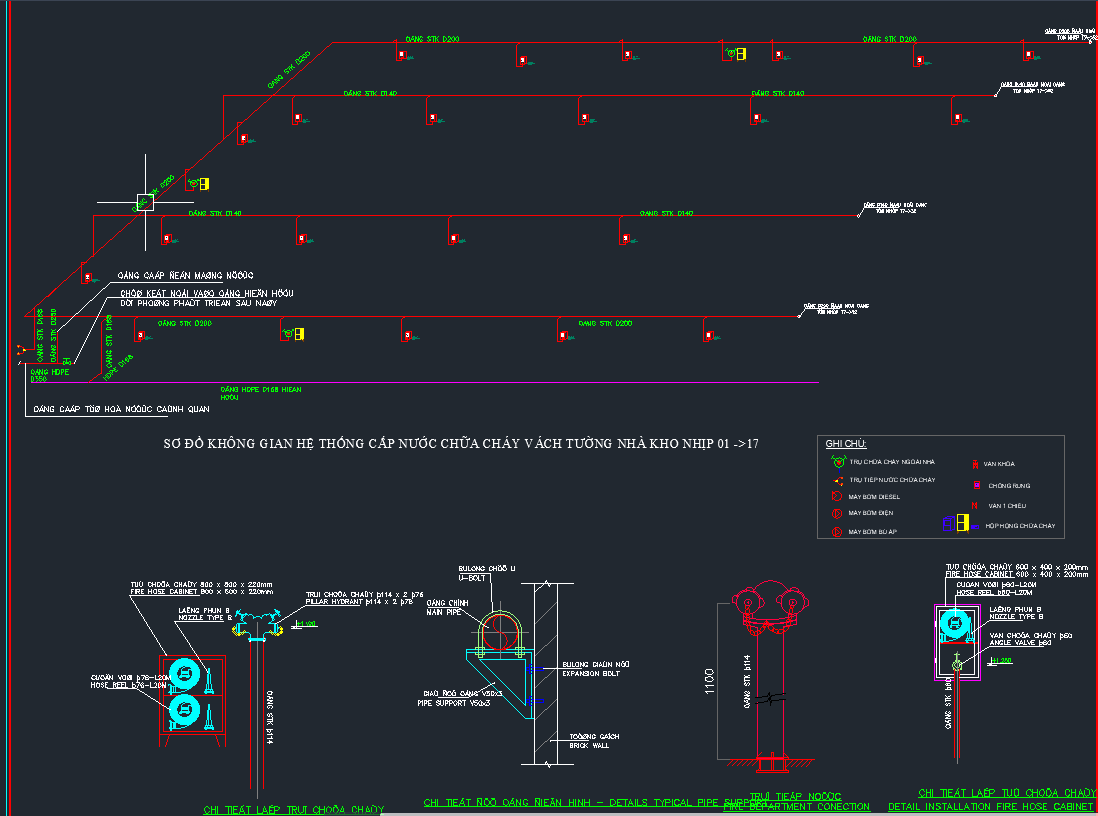This screenshot has height=816, width=1098.
Task: Select the MÁY BƠM DIESEL legend text
Action: 874,497
